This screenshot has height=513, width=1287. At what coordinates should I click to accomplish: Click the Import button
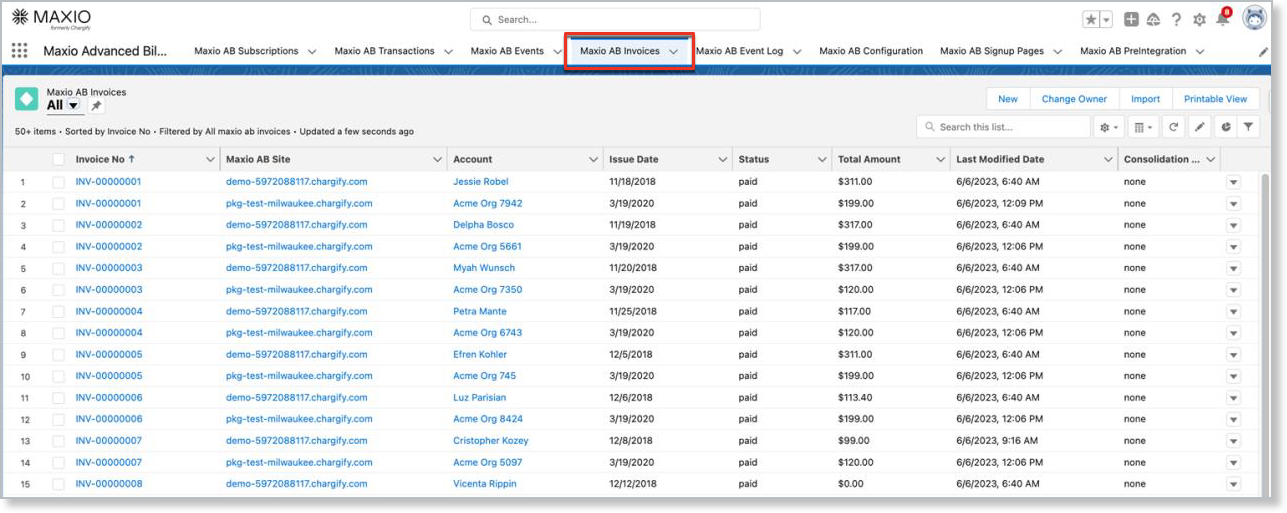click(x=1145, y=99)
